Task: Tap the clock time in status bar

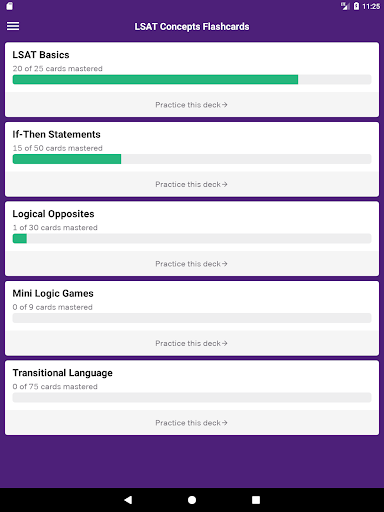Action: point(371,6)
